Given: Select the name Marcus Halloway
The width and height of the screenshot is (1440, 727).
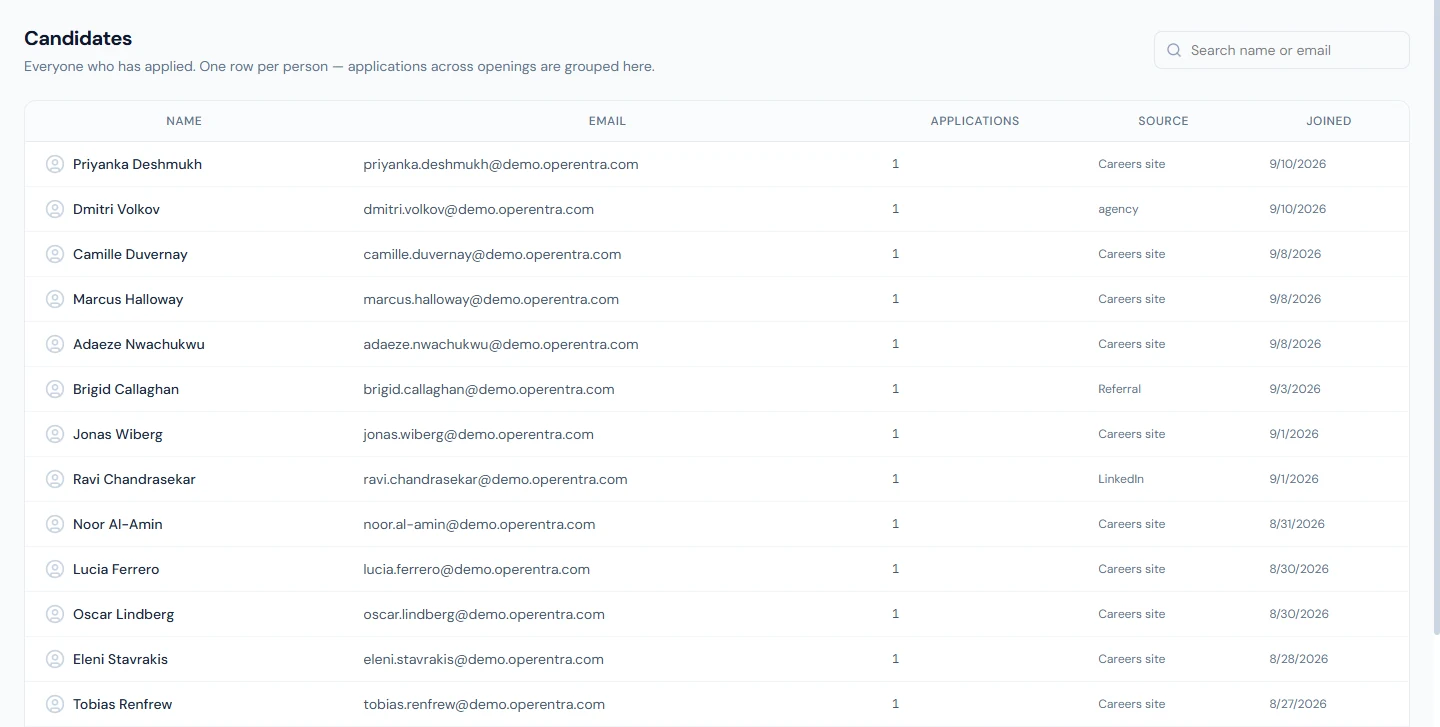Looking at the screenshot, I should [128, 299].
